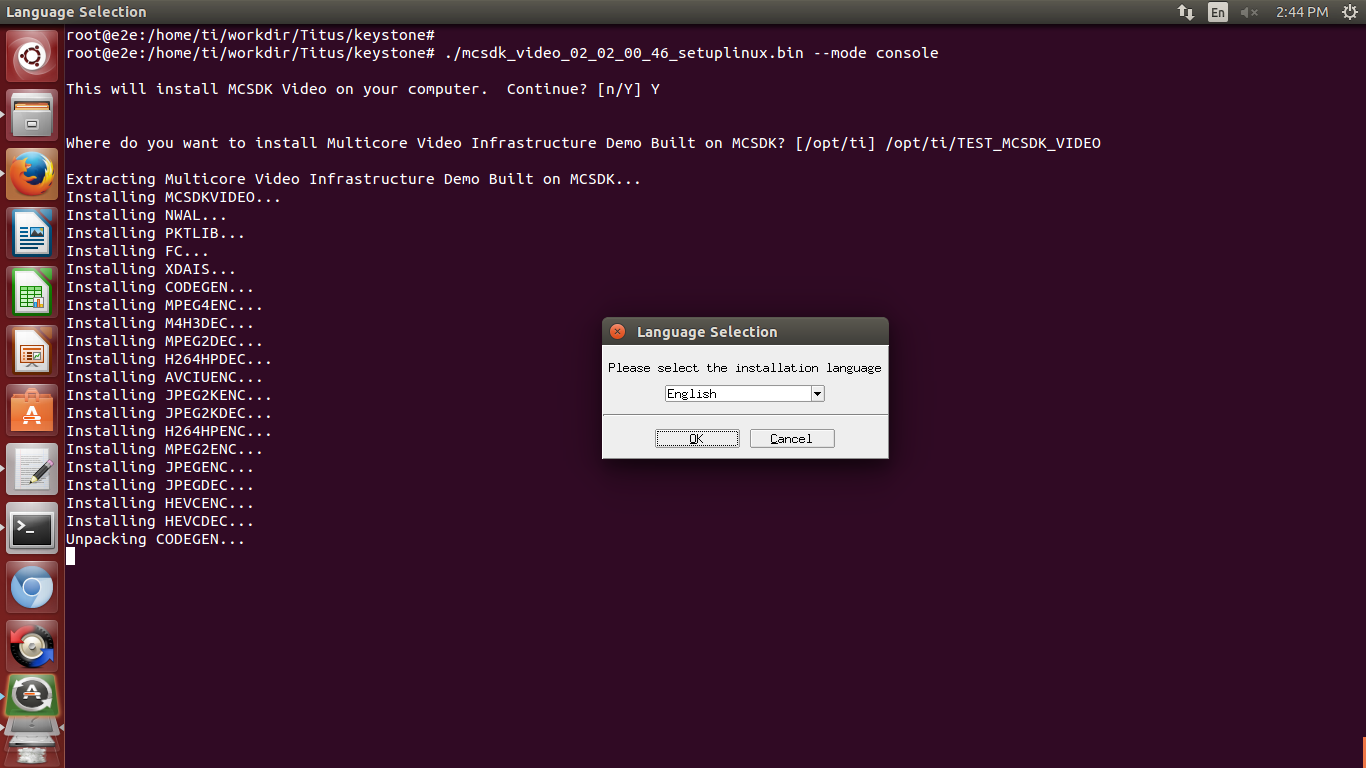This screenshot has height=768, width=1366.
Task: Click the 'Installing JPEGENC...' terminal line
Action: point(160,467)
